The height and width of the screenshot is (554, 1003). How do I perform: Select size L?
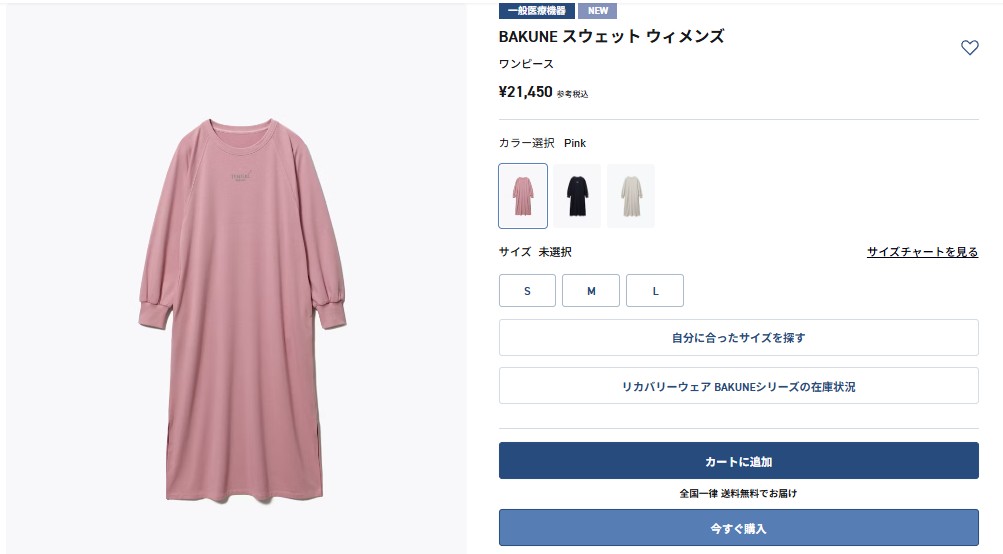pos(655,291)
